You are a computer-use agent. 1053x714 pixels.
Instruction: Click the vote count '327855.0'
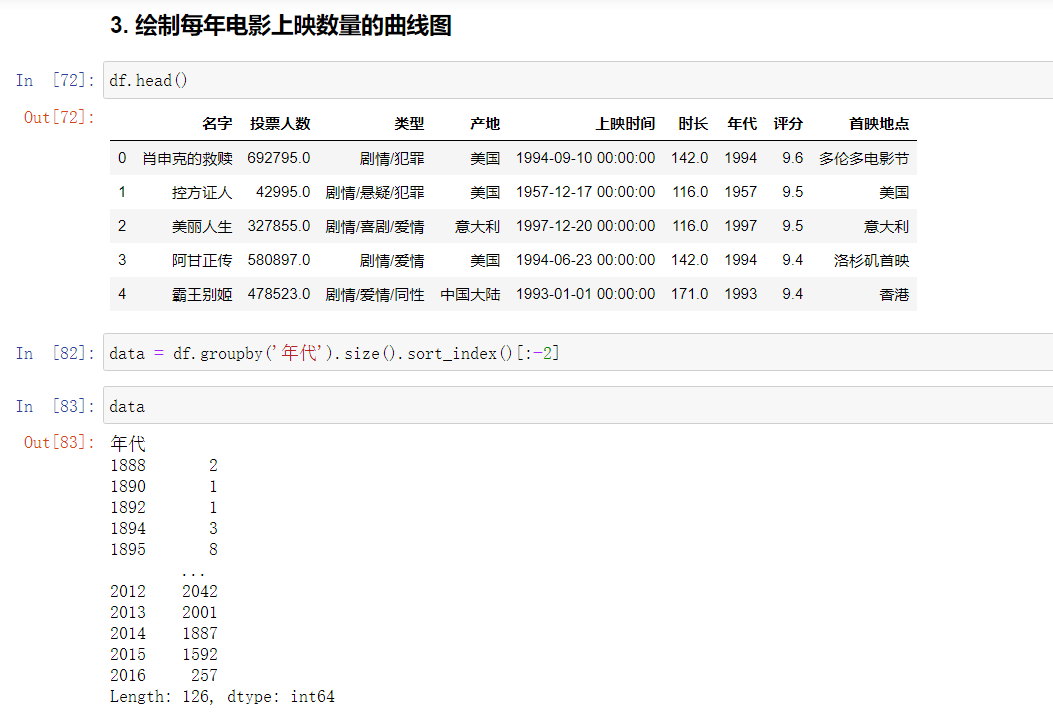(279, 226)
